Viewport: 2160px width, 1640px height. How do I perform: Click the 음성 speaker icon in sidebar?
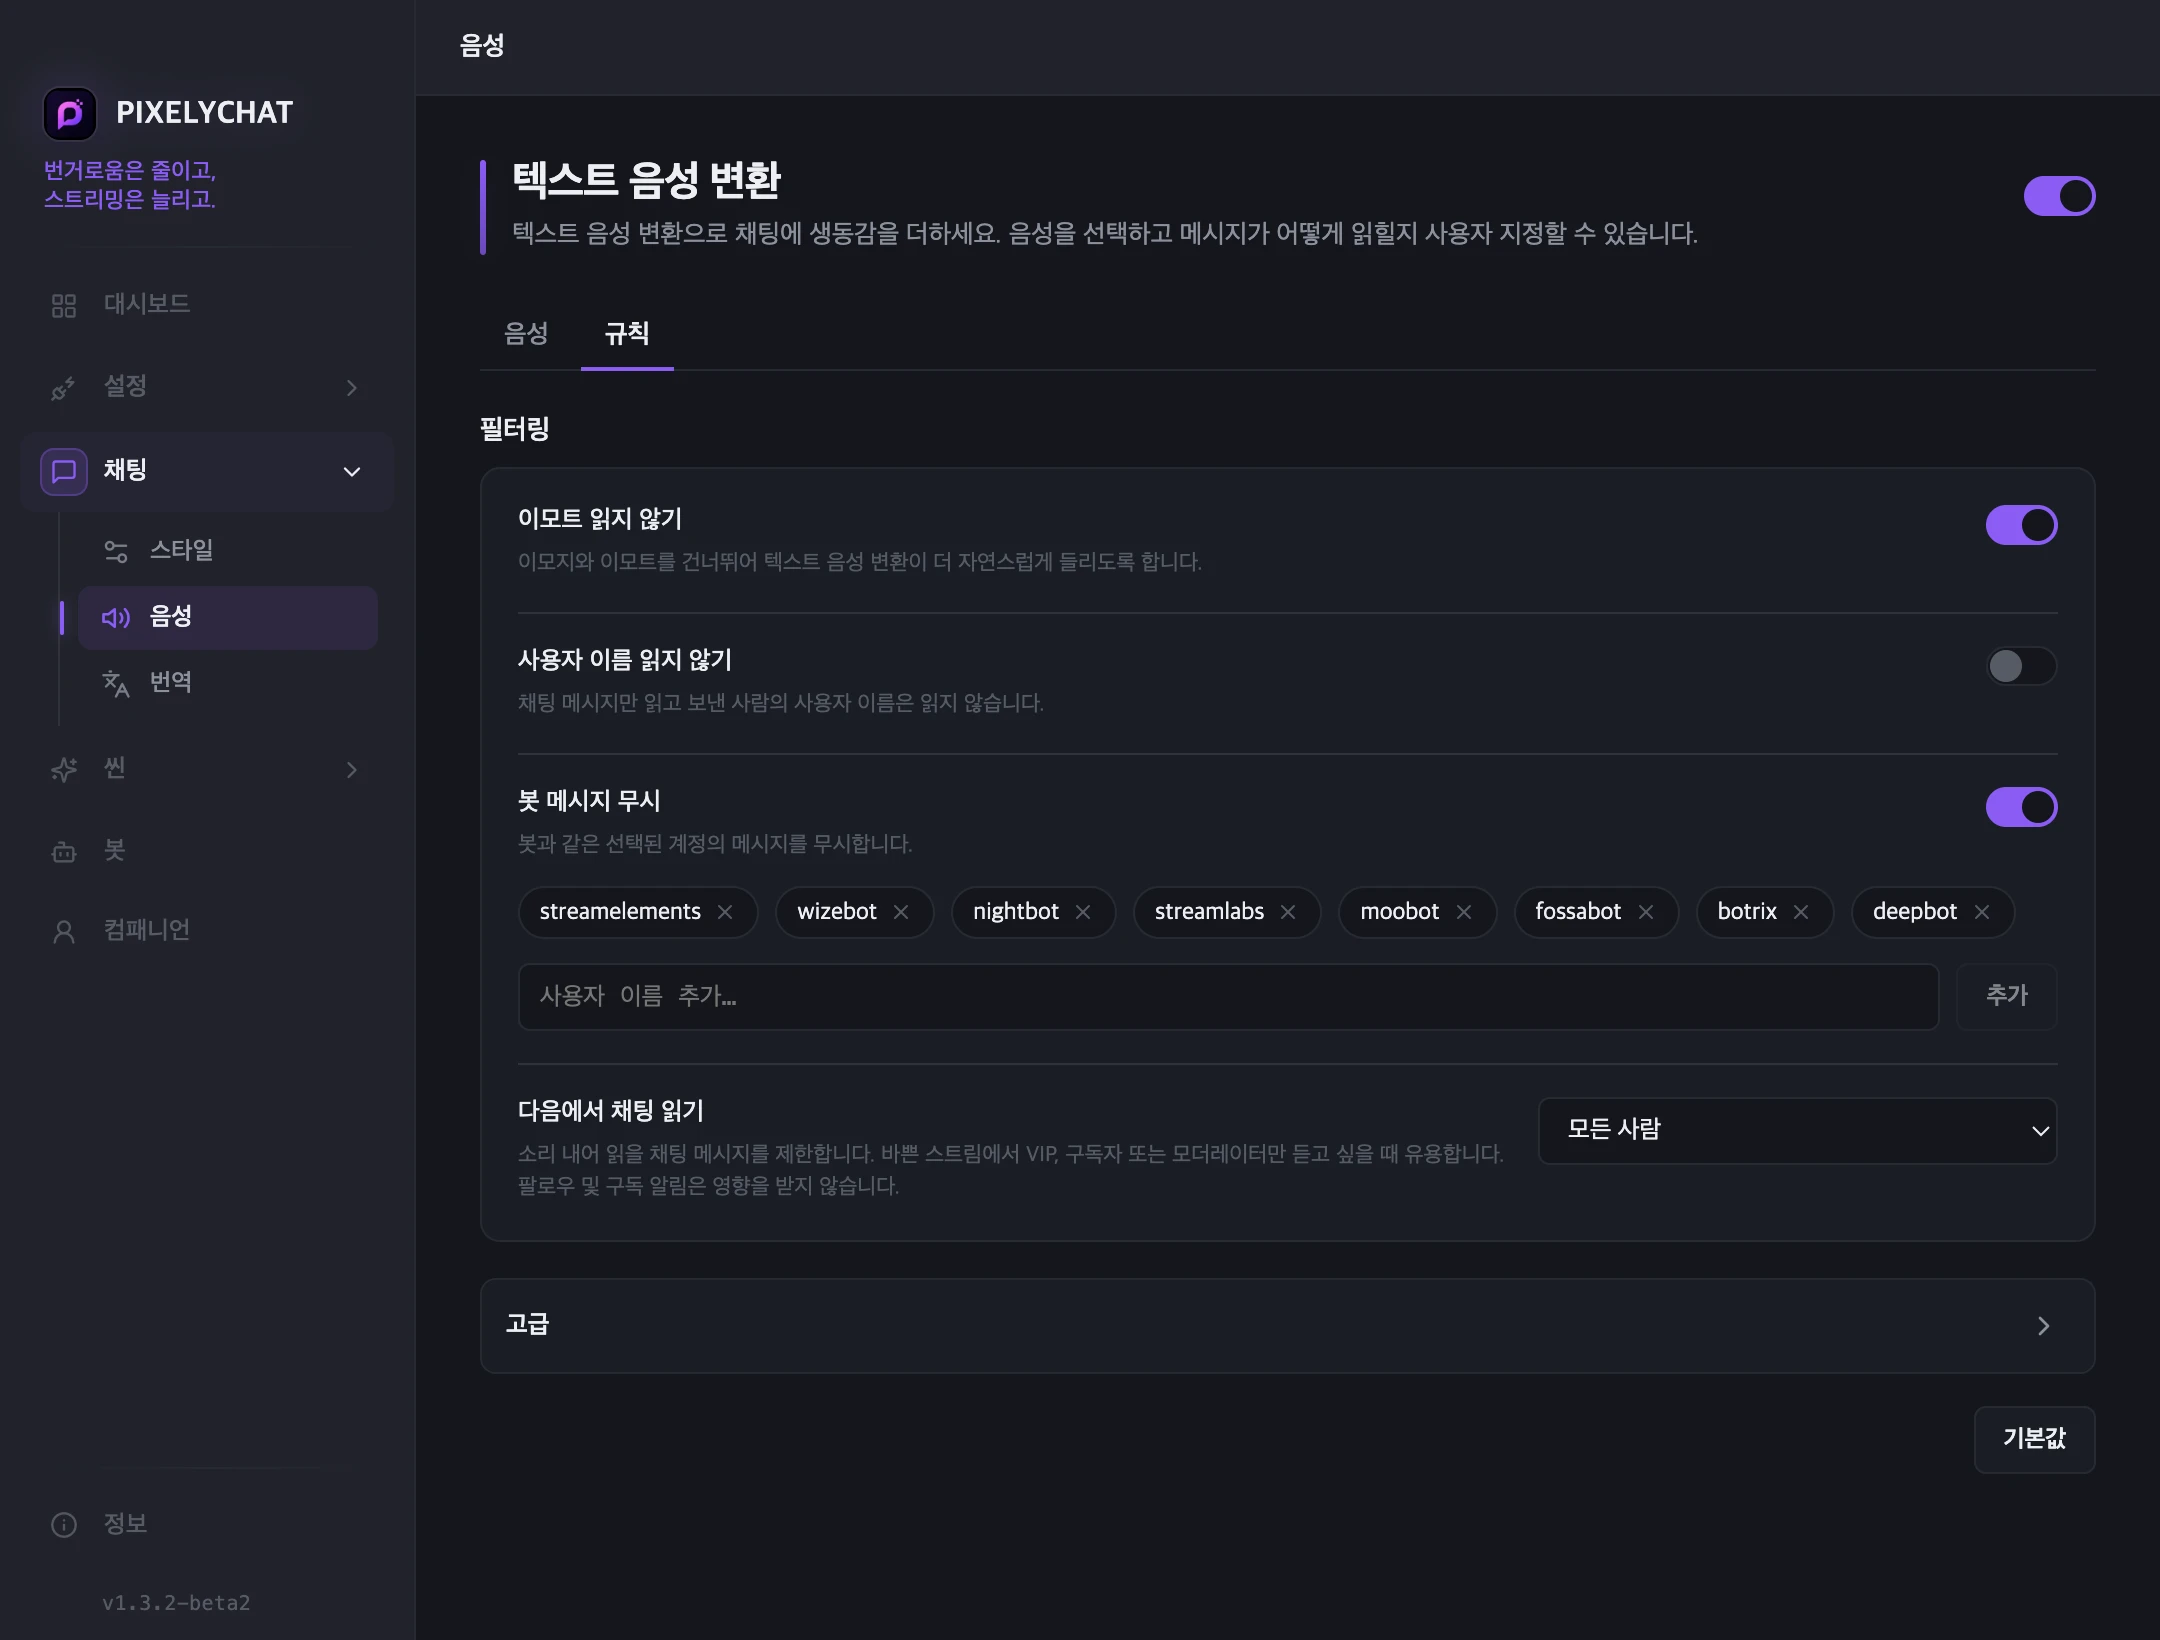116,618
